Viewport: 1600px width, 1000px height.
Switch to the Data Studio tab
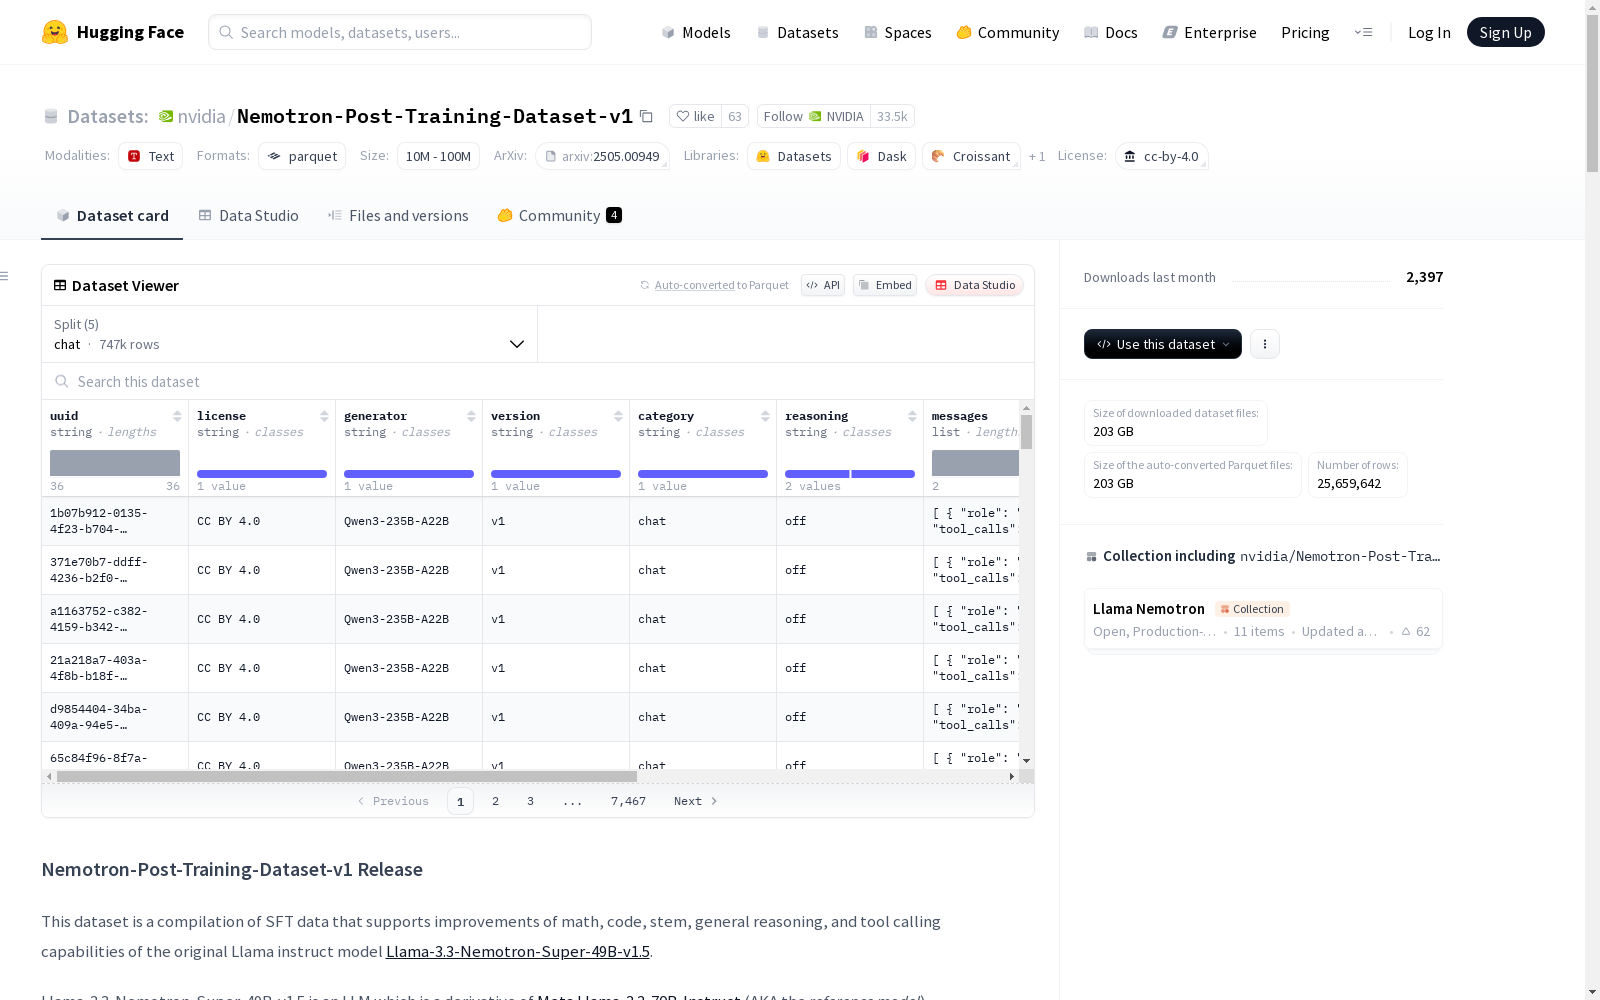point(248,216)
